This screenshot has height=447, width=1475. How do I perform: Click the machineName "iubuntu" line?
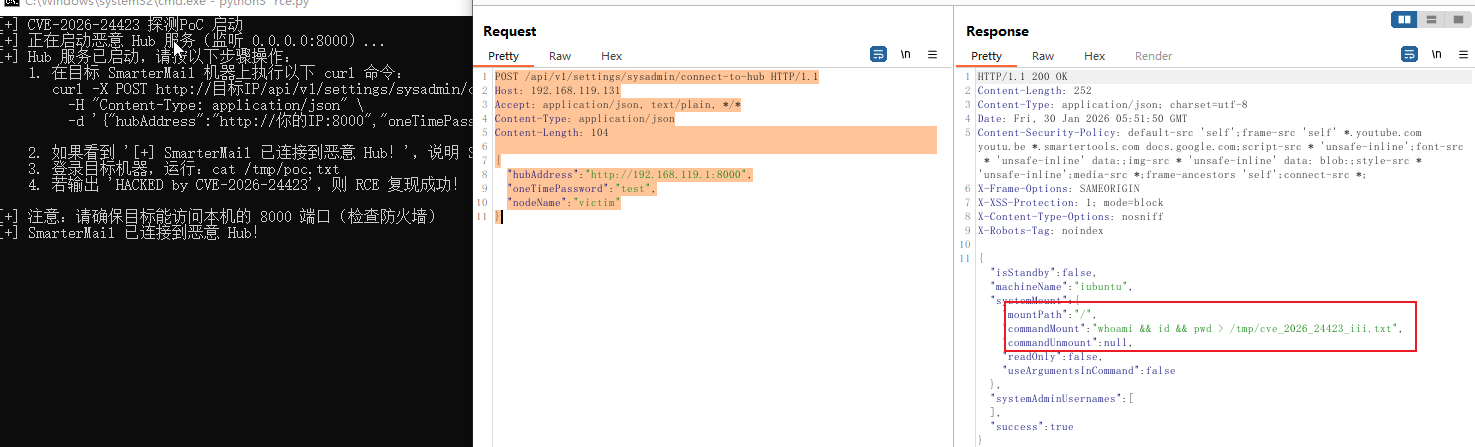coord(1060,287)
